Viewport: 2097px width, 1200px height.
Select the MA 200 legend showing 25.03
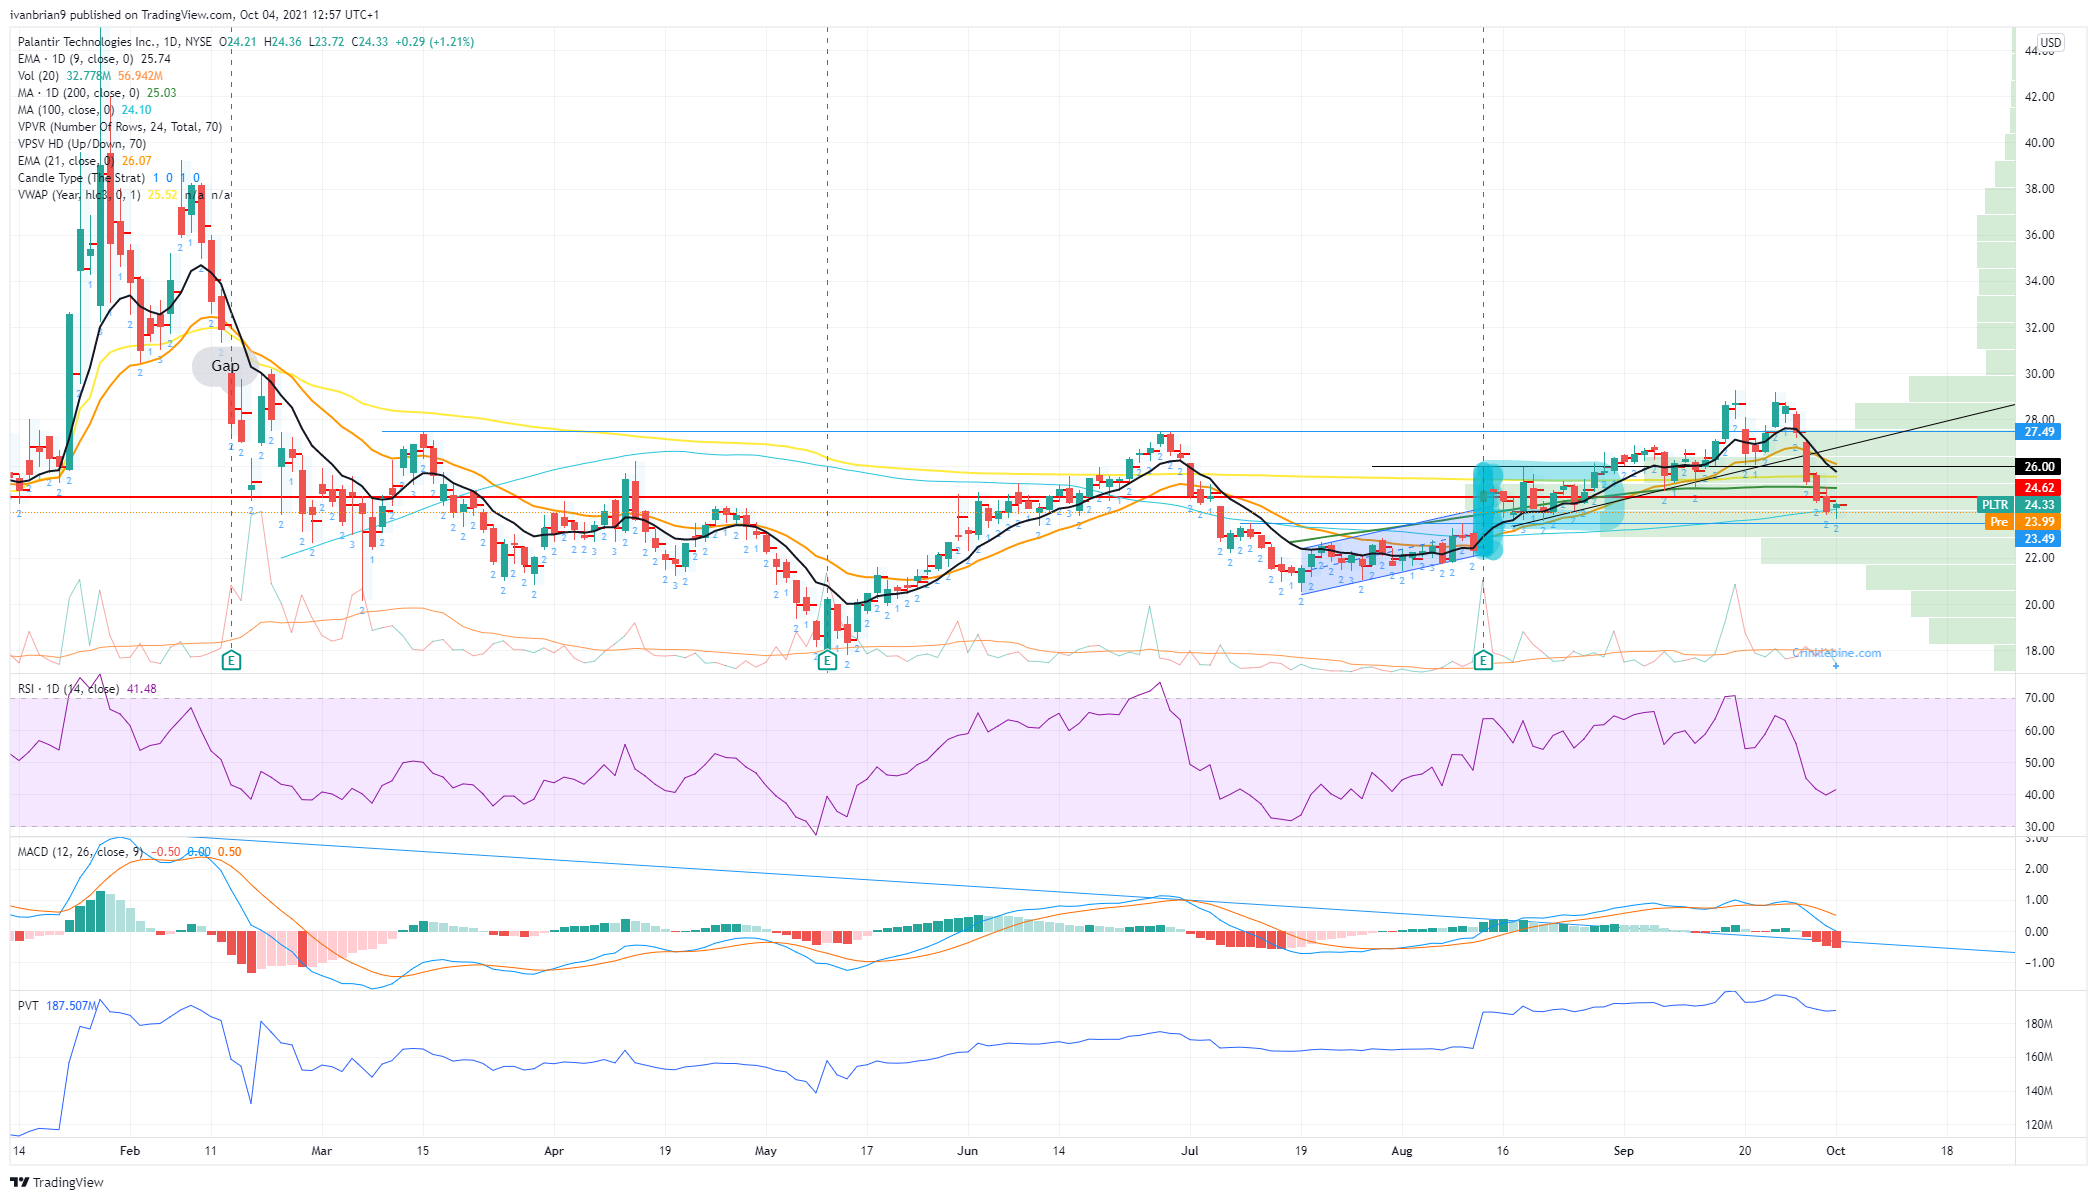97,93
